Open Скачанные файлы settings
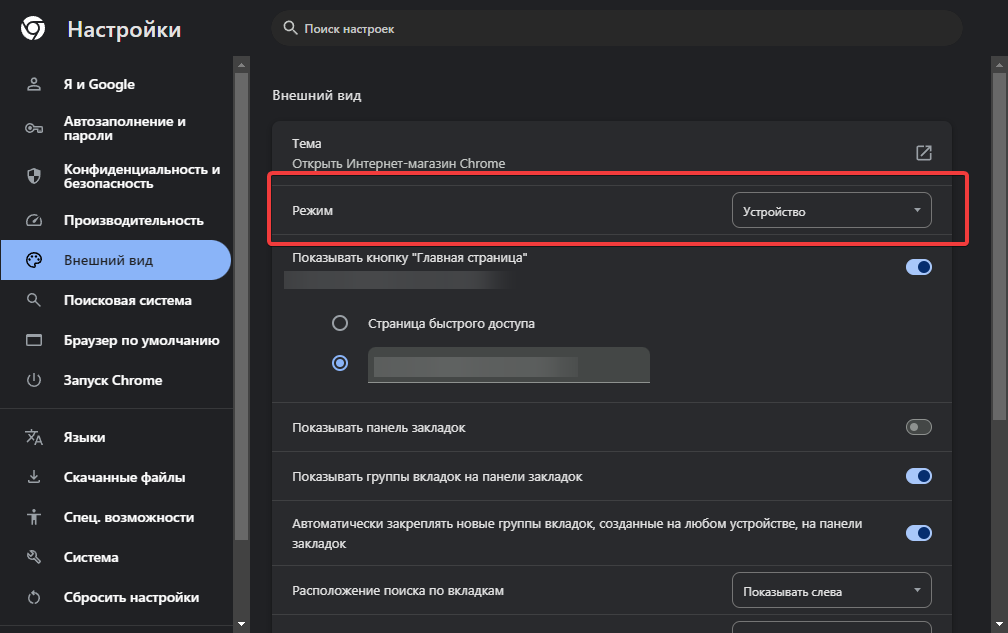This screenshot has width=1008, height=633. [116, 477]
